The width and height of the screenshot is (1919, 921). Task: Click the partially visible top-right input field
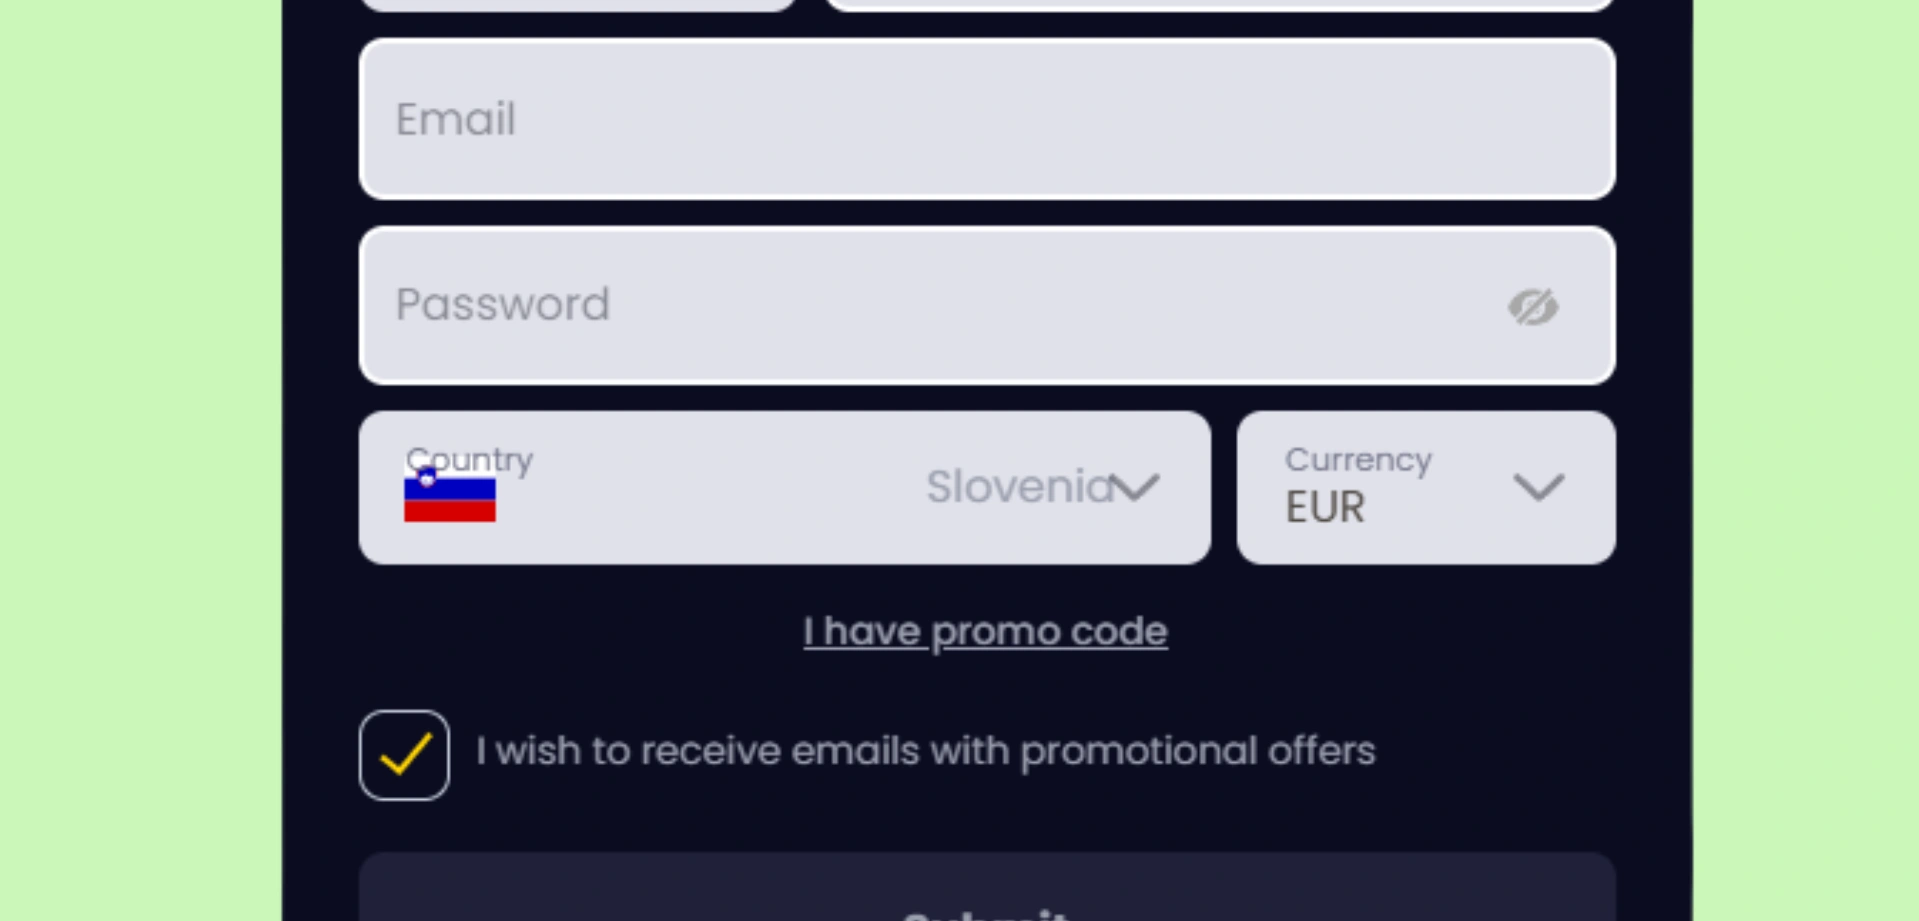1220,4
